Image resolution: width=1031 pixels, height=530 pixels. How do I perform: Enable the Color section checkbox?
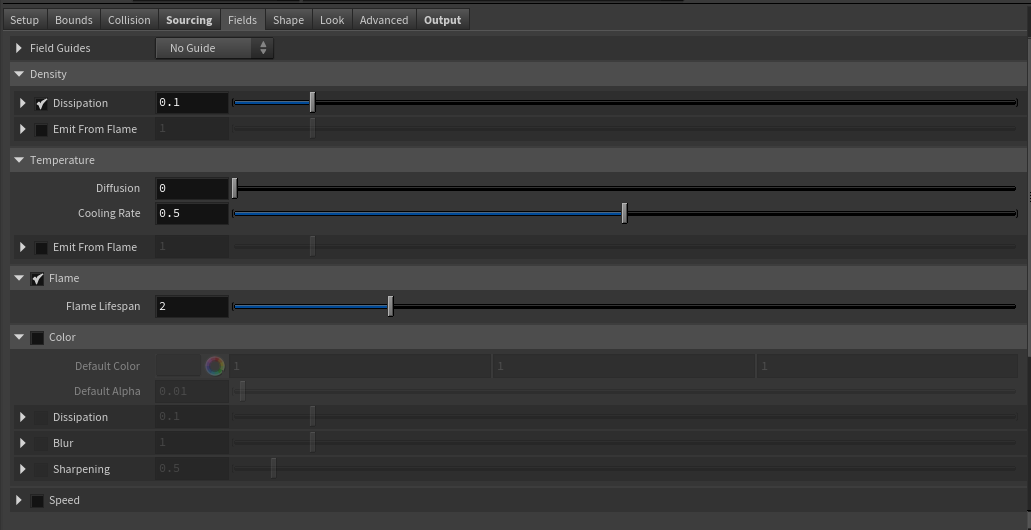(x=37, y=338)
